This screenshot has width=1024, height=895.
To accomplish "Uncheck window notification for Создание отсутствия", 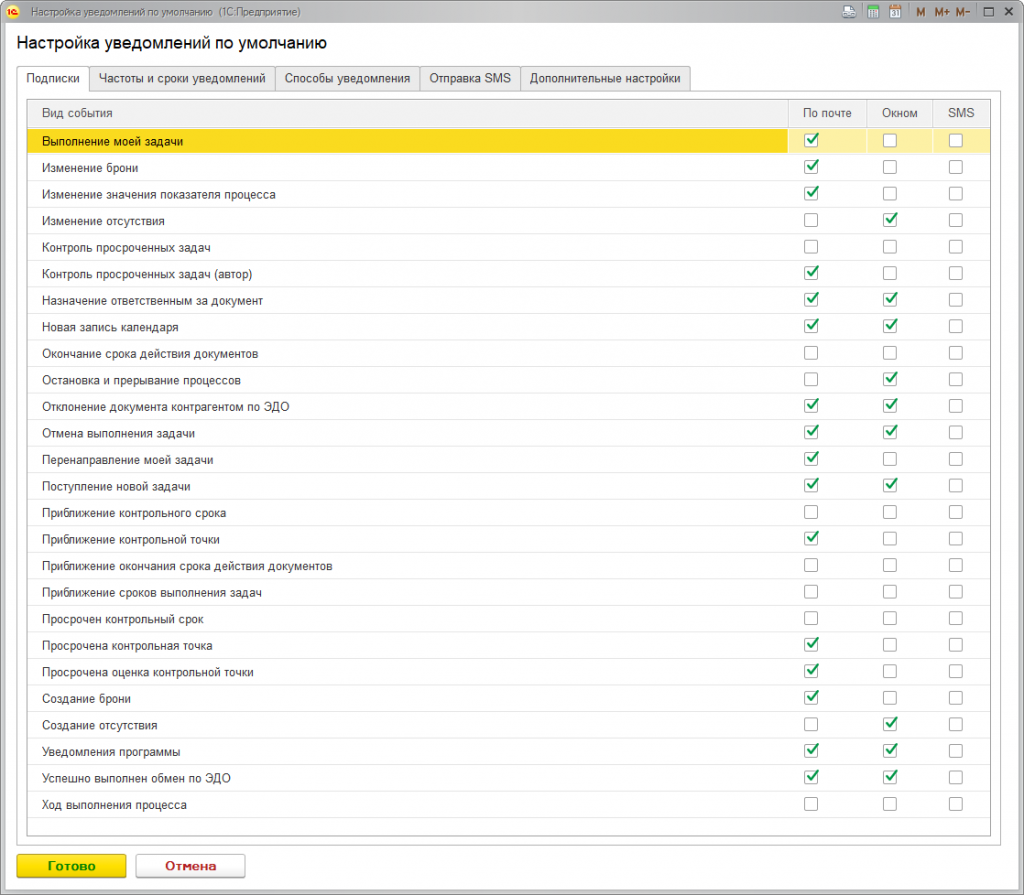I will coord(889,724).
